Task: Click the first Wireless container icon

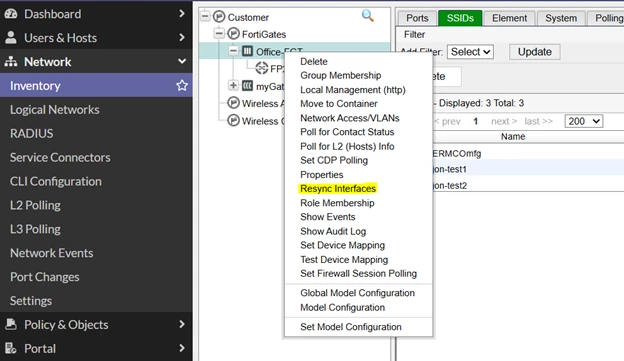Action: [x=233, y=103]
